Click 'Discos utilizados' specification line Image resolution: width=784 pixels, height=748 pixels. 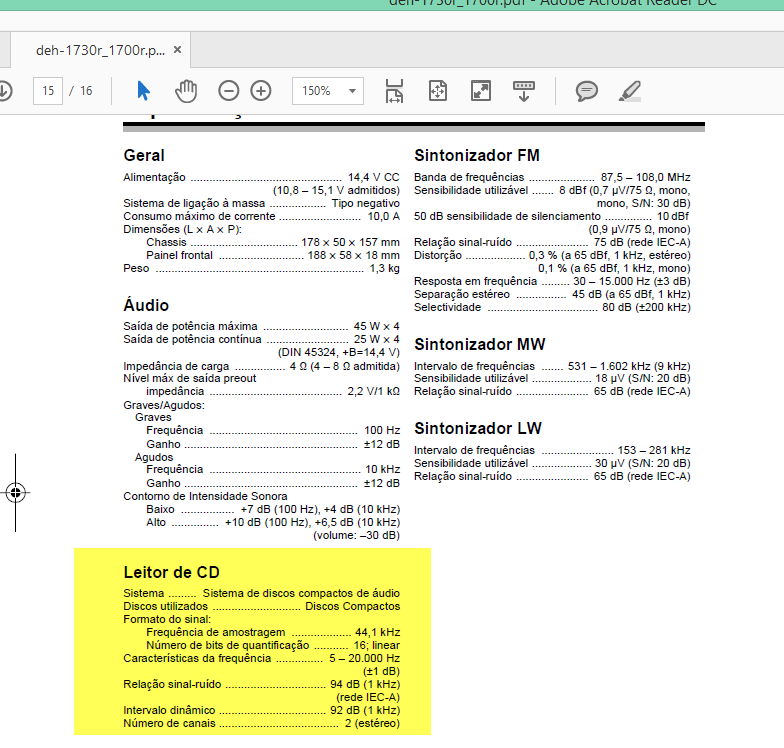(x=262, y=606)
